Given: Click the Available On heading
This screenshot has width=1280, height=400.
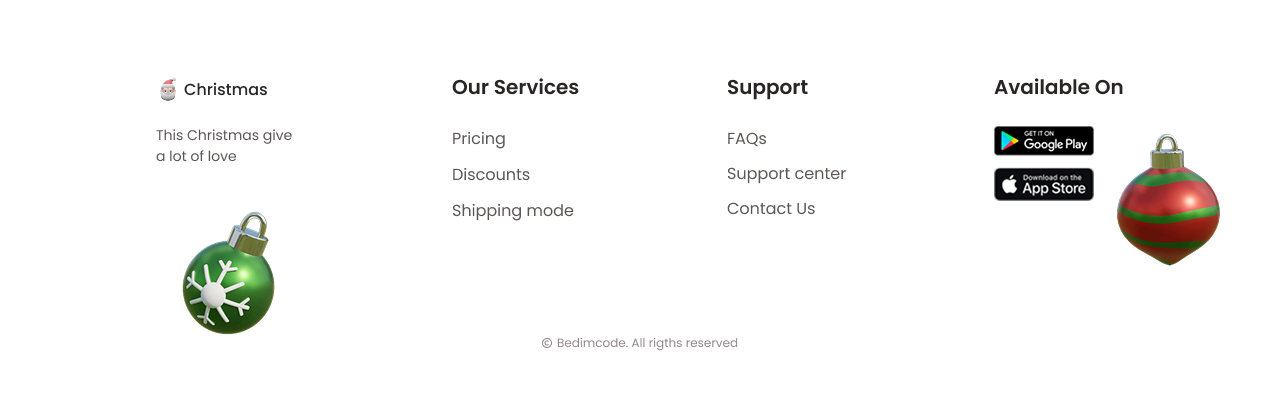Looking at the screenshot, I should coord(1058,88).
